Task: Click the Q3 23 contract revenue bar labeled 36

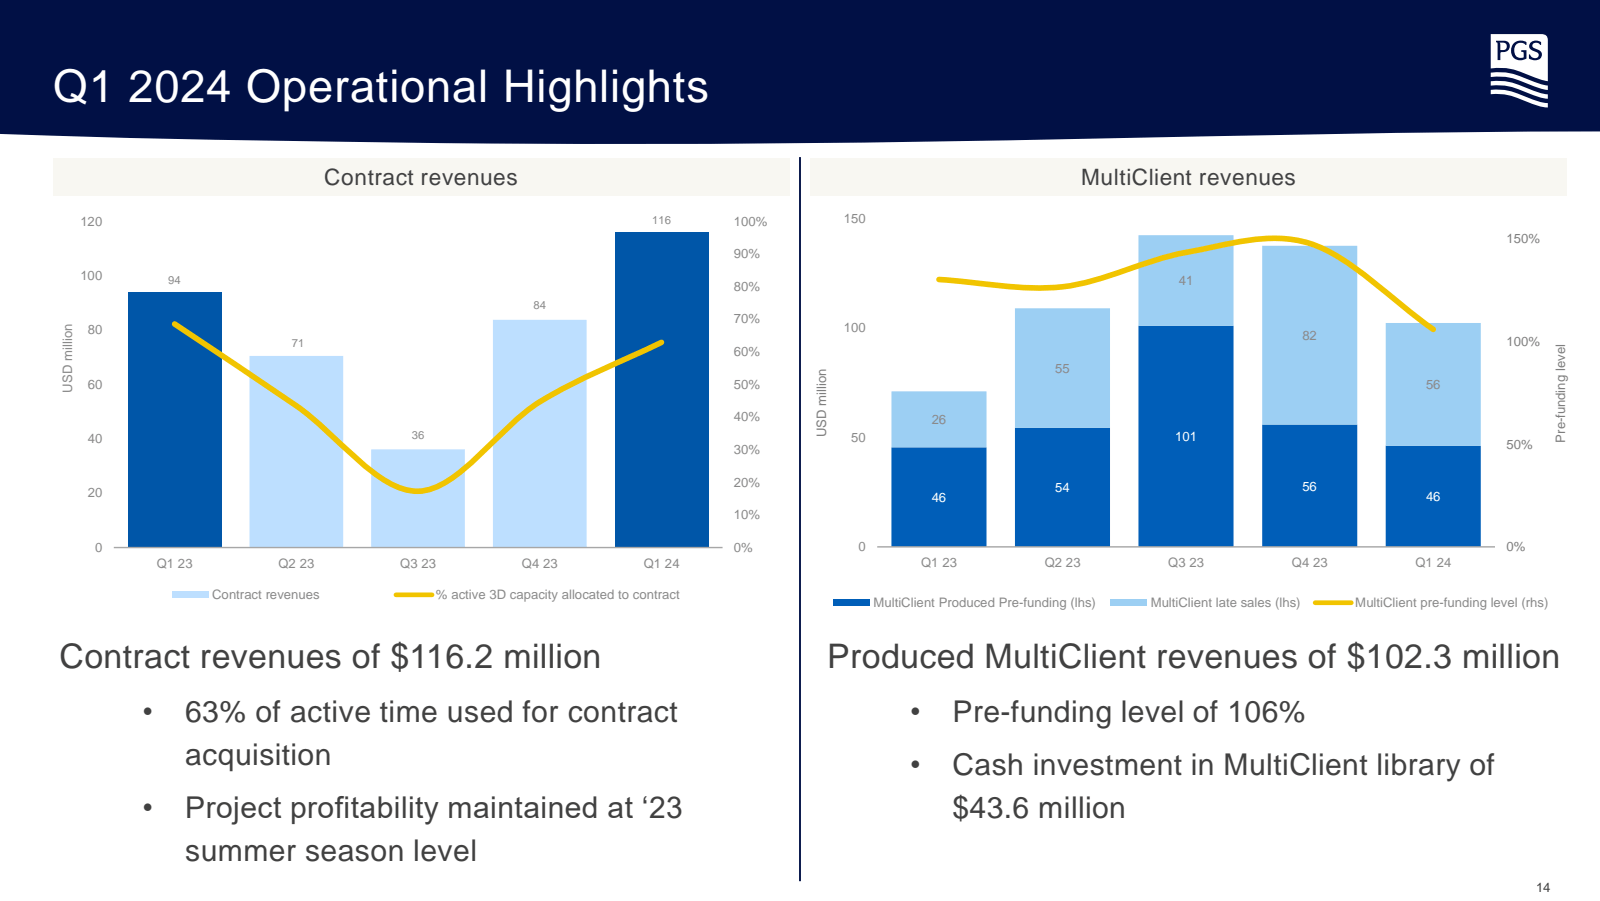Action: pyautogui.click(x=418, y=498)
